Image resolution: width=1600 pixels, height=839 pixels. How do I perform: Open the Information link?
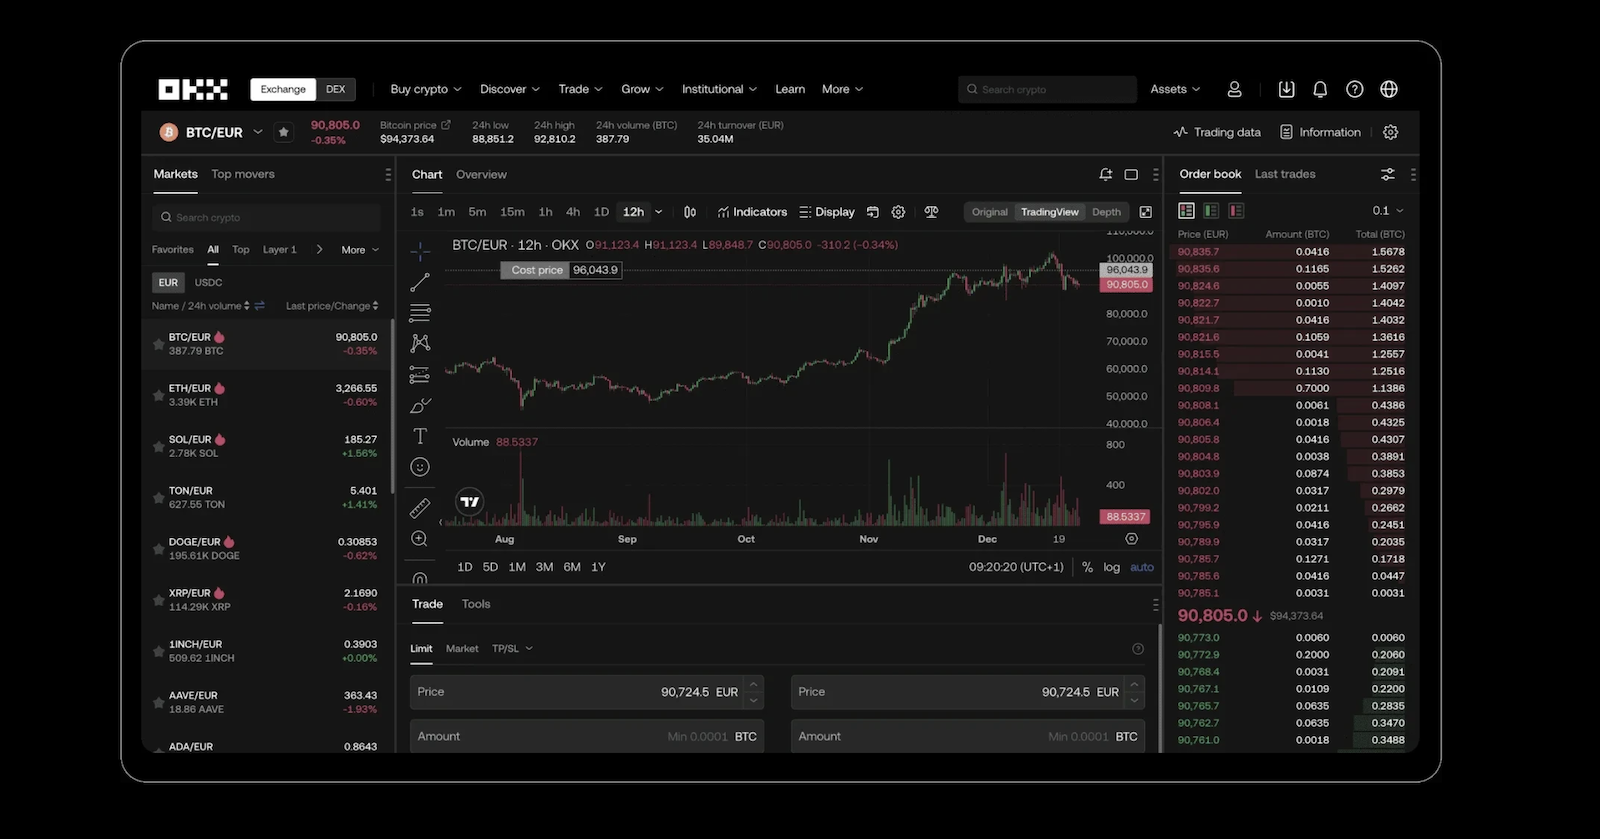(1320, 132)
